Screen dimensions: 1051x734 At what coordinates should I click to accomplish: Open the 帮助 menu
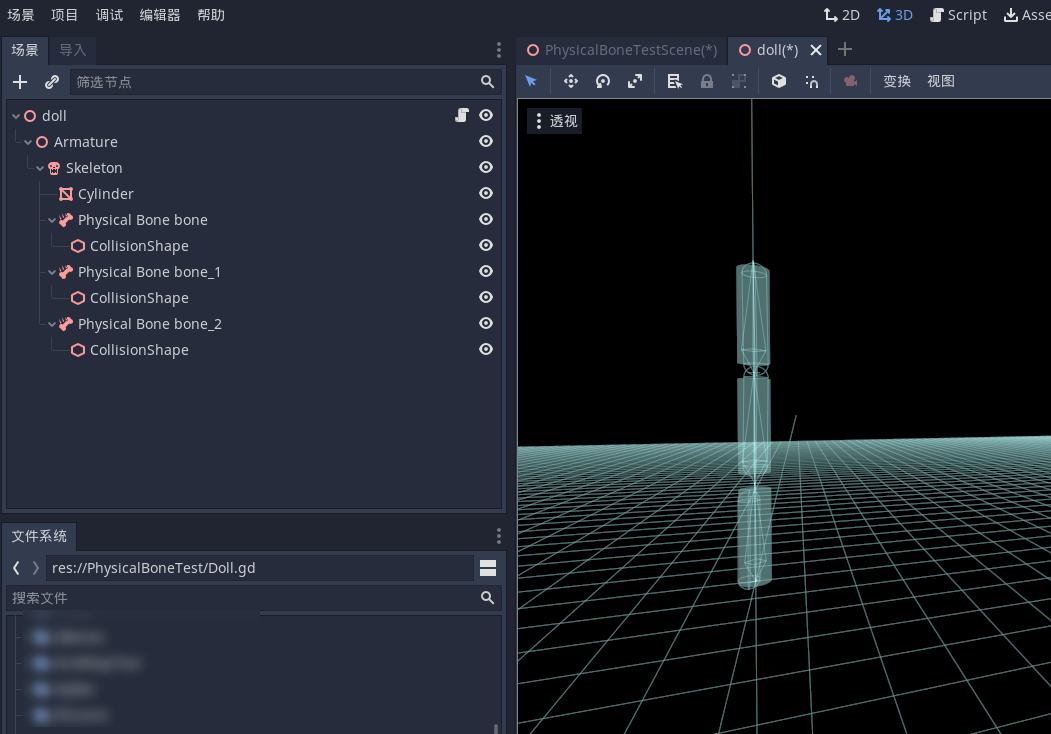pos(211,15)
